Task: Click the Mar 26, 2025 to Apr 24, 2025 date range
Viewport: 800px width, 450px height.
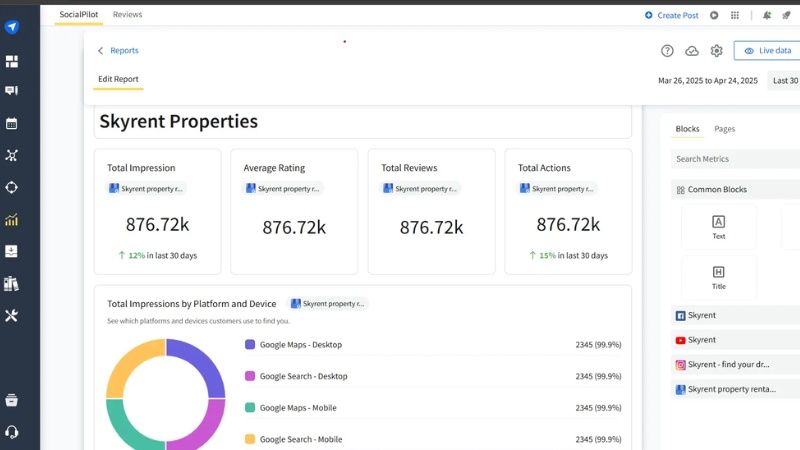Action: click(x=708, y=81)
